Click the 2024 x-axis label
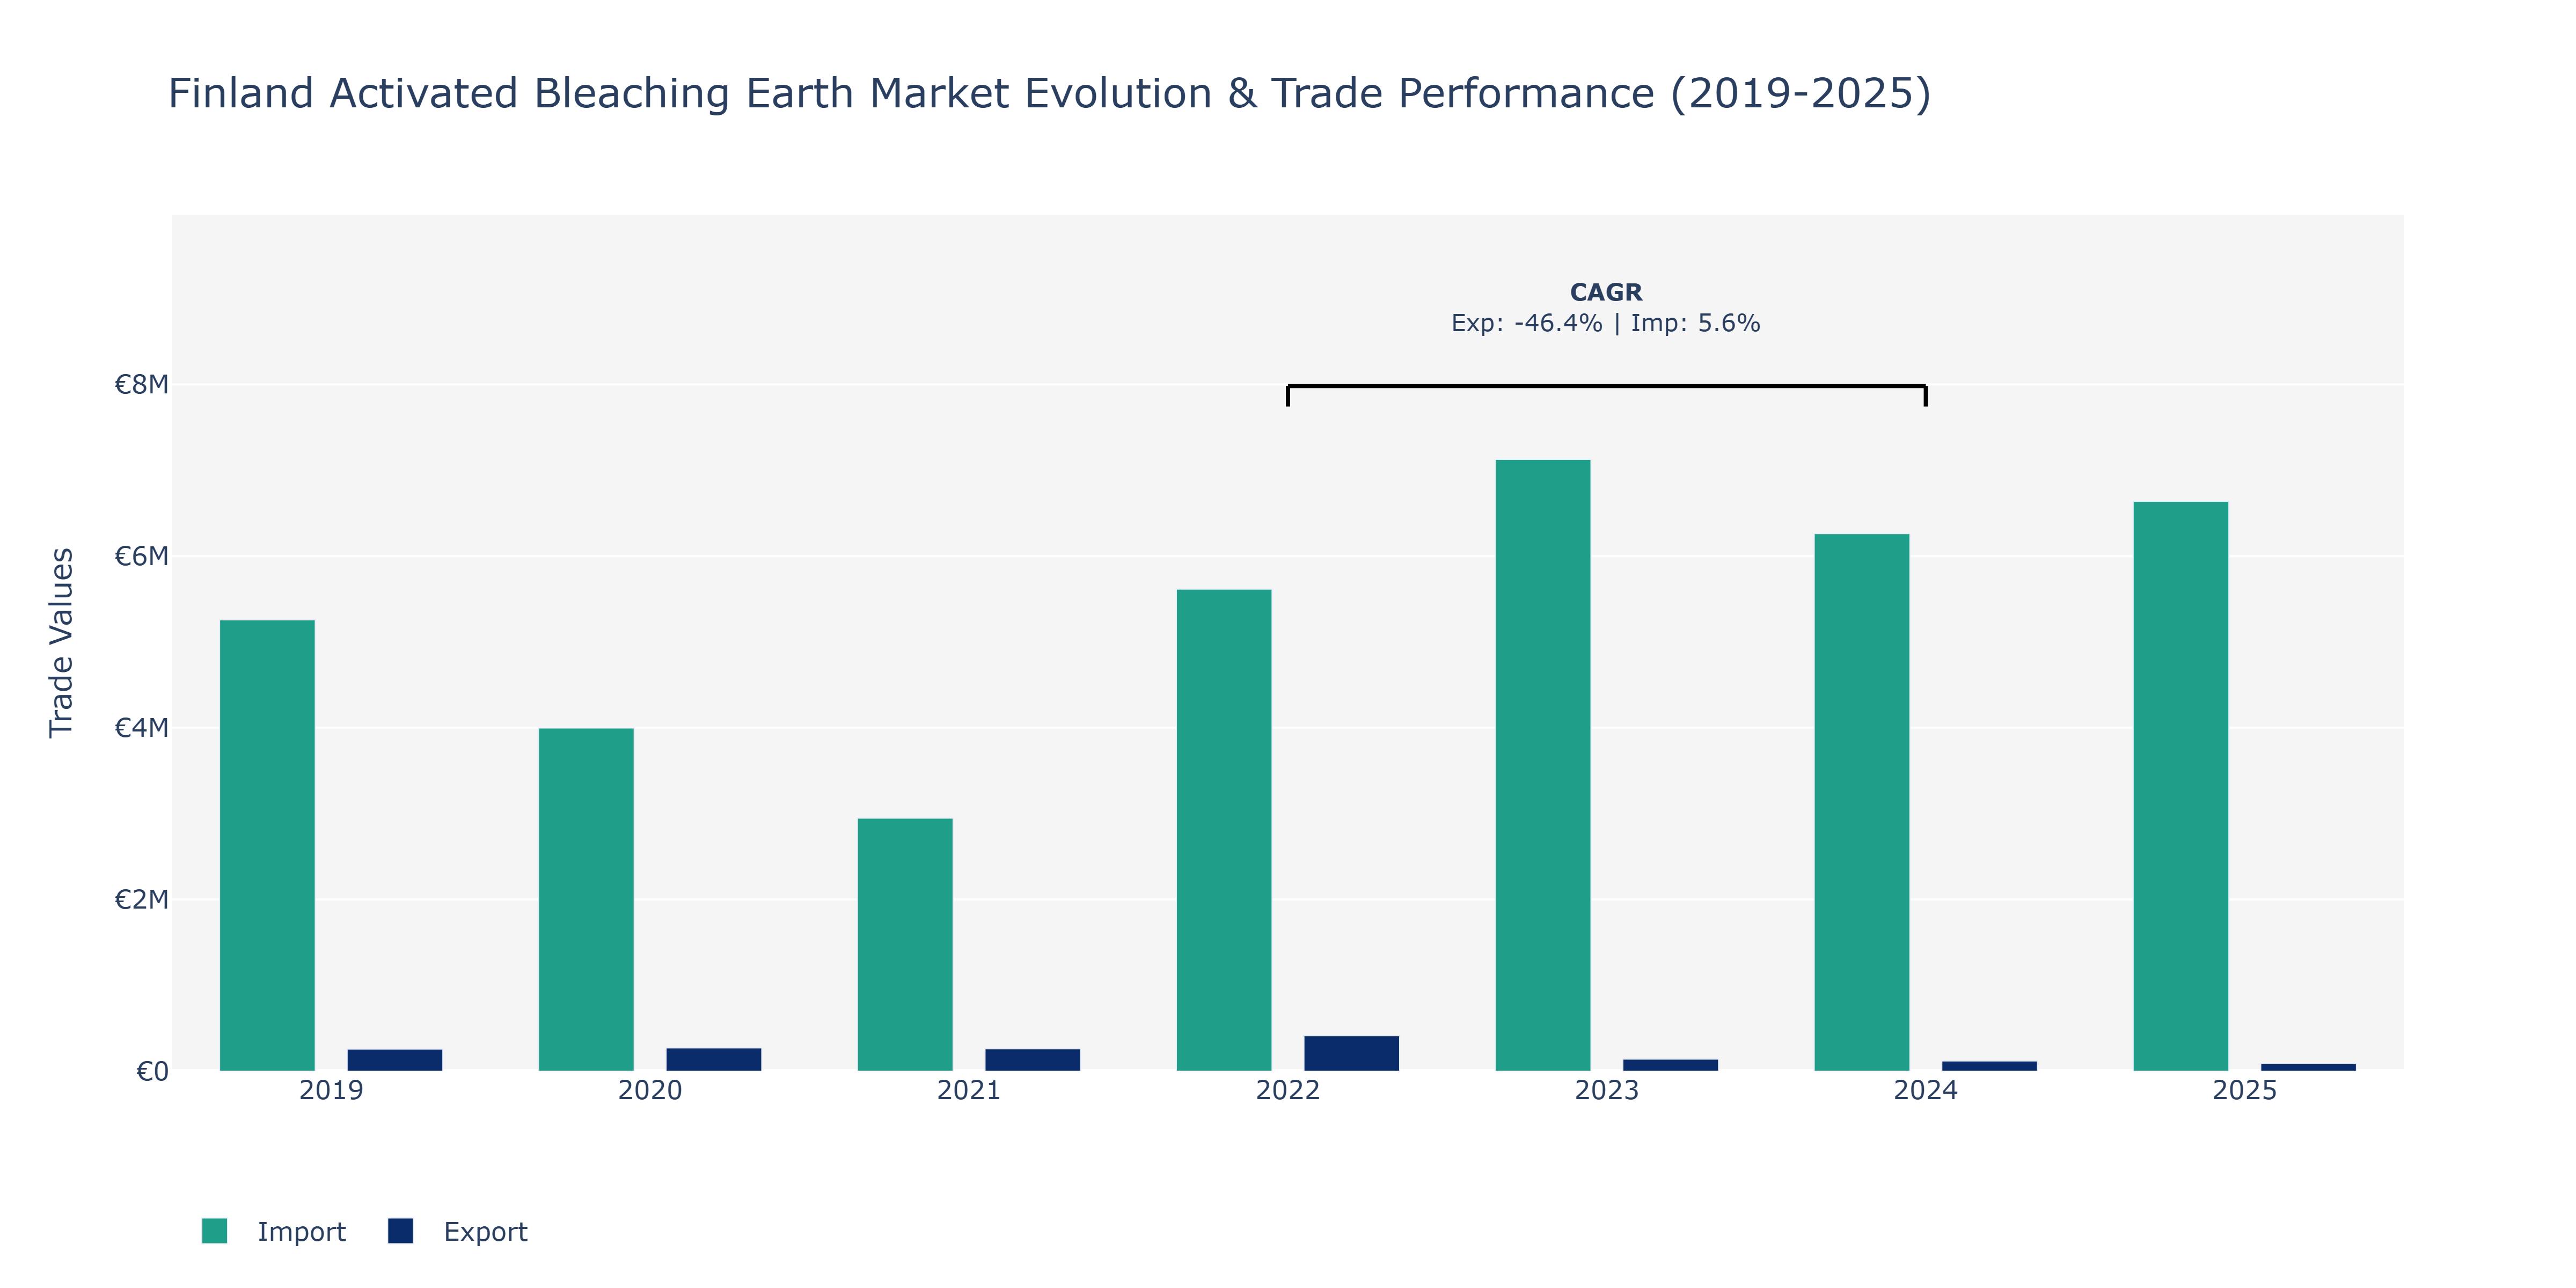Image resolution: width=2576 pixels, height=1288 pixels. pyautogui.click(x=1926, y=1090)
